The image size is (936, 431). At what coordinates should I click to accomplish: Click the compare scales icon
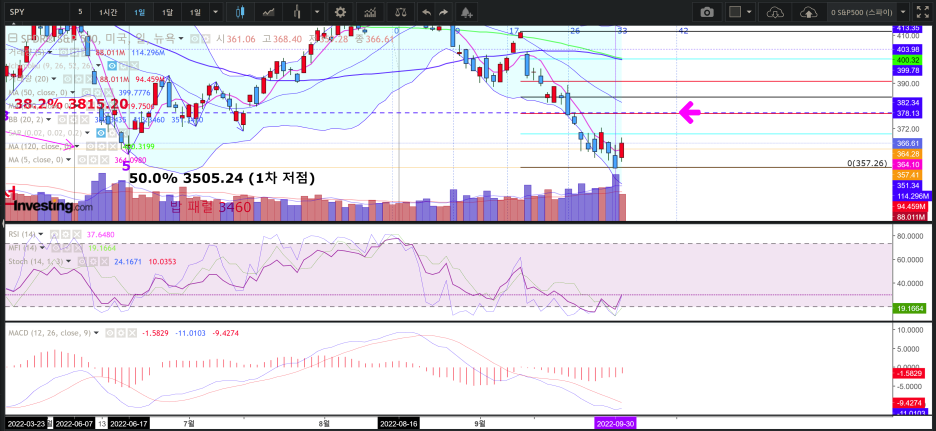tap(401, 12)
